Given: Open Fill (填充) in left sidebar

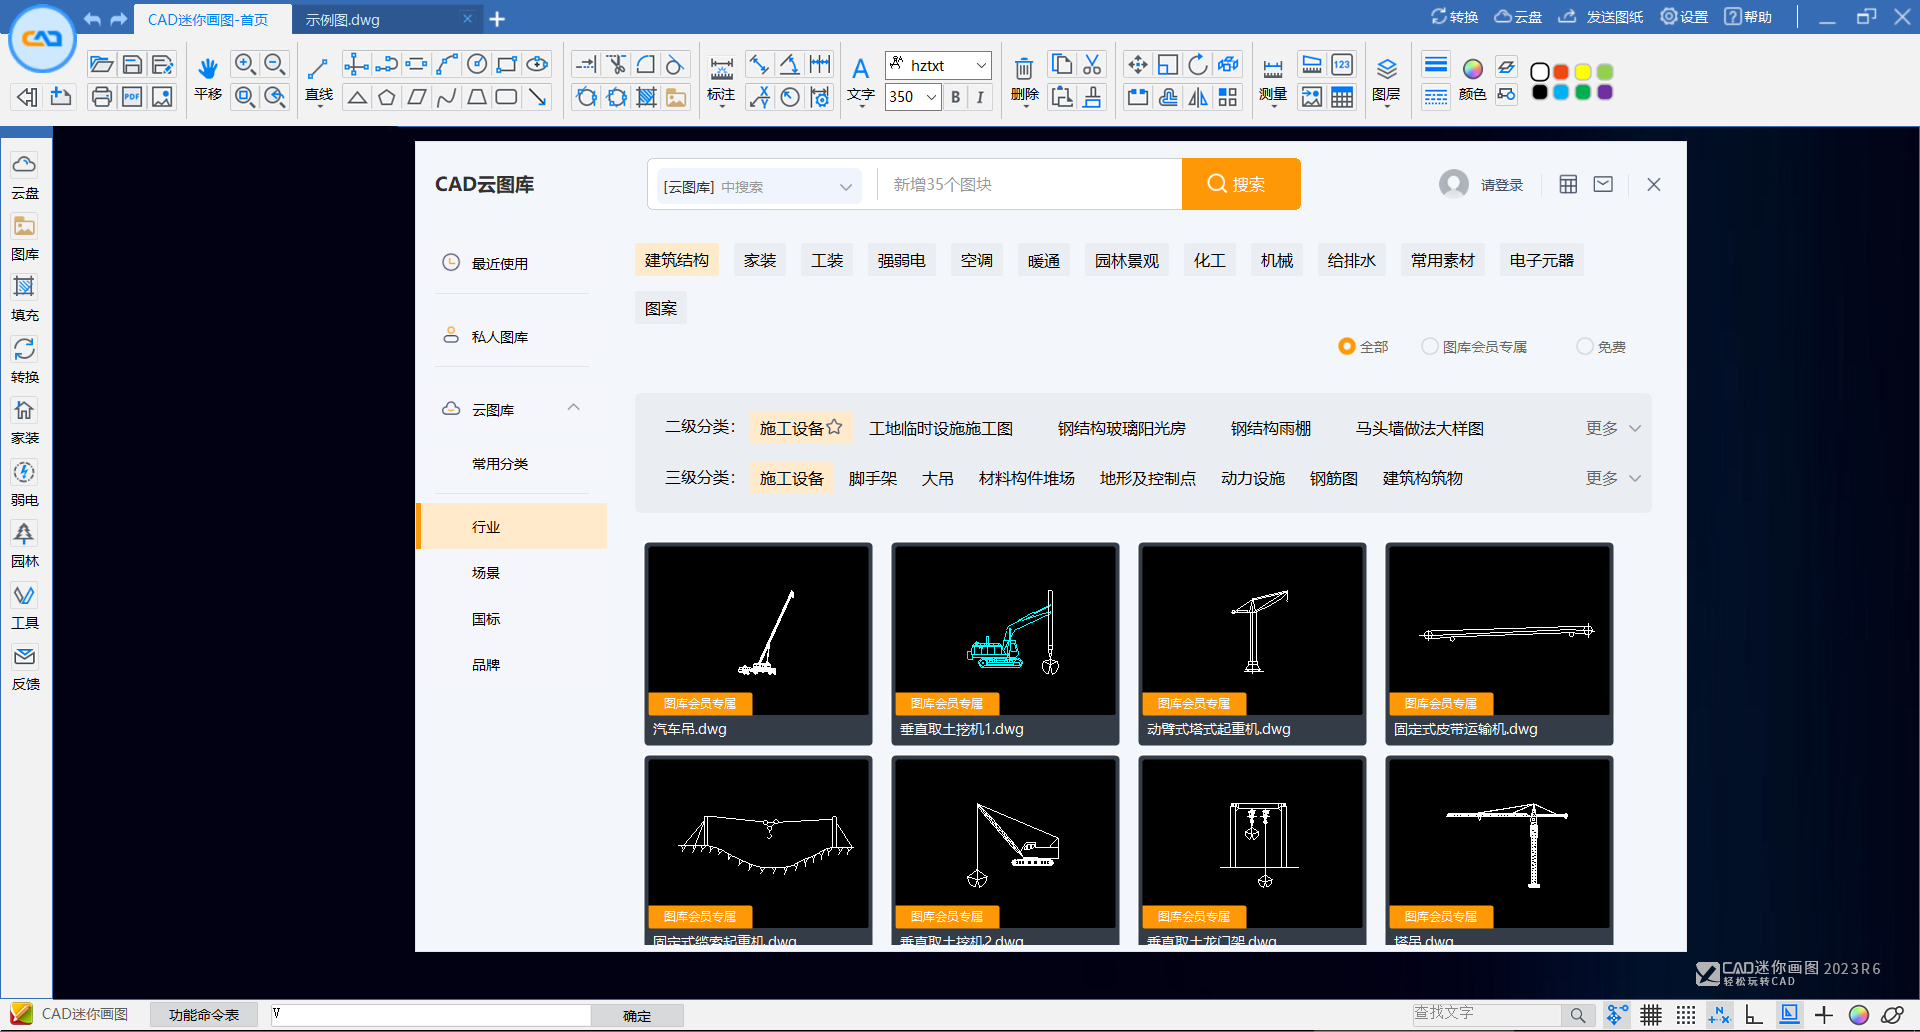Looking at the screenshot, I should tap(25, 298).
